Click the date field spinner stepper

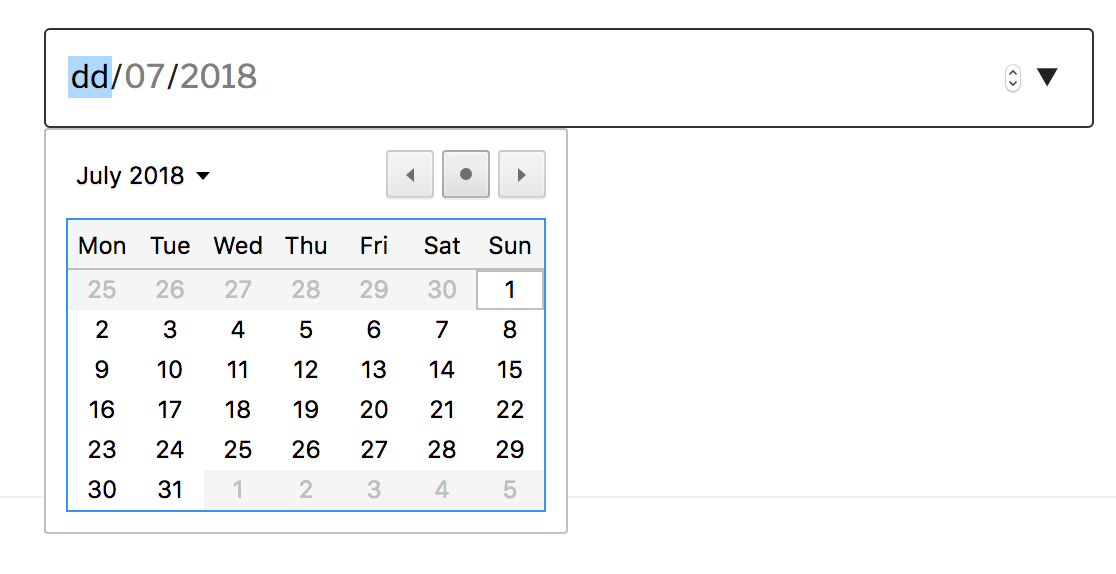click(x=1013, y=78)
